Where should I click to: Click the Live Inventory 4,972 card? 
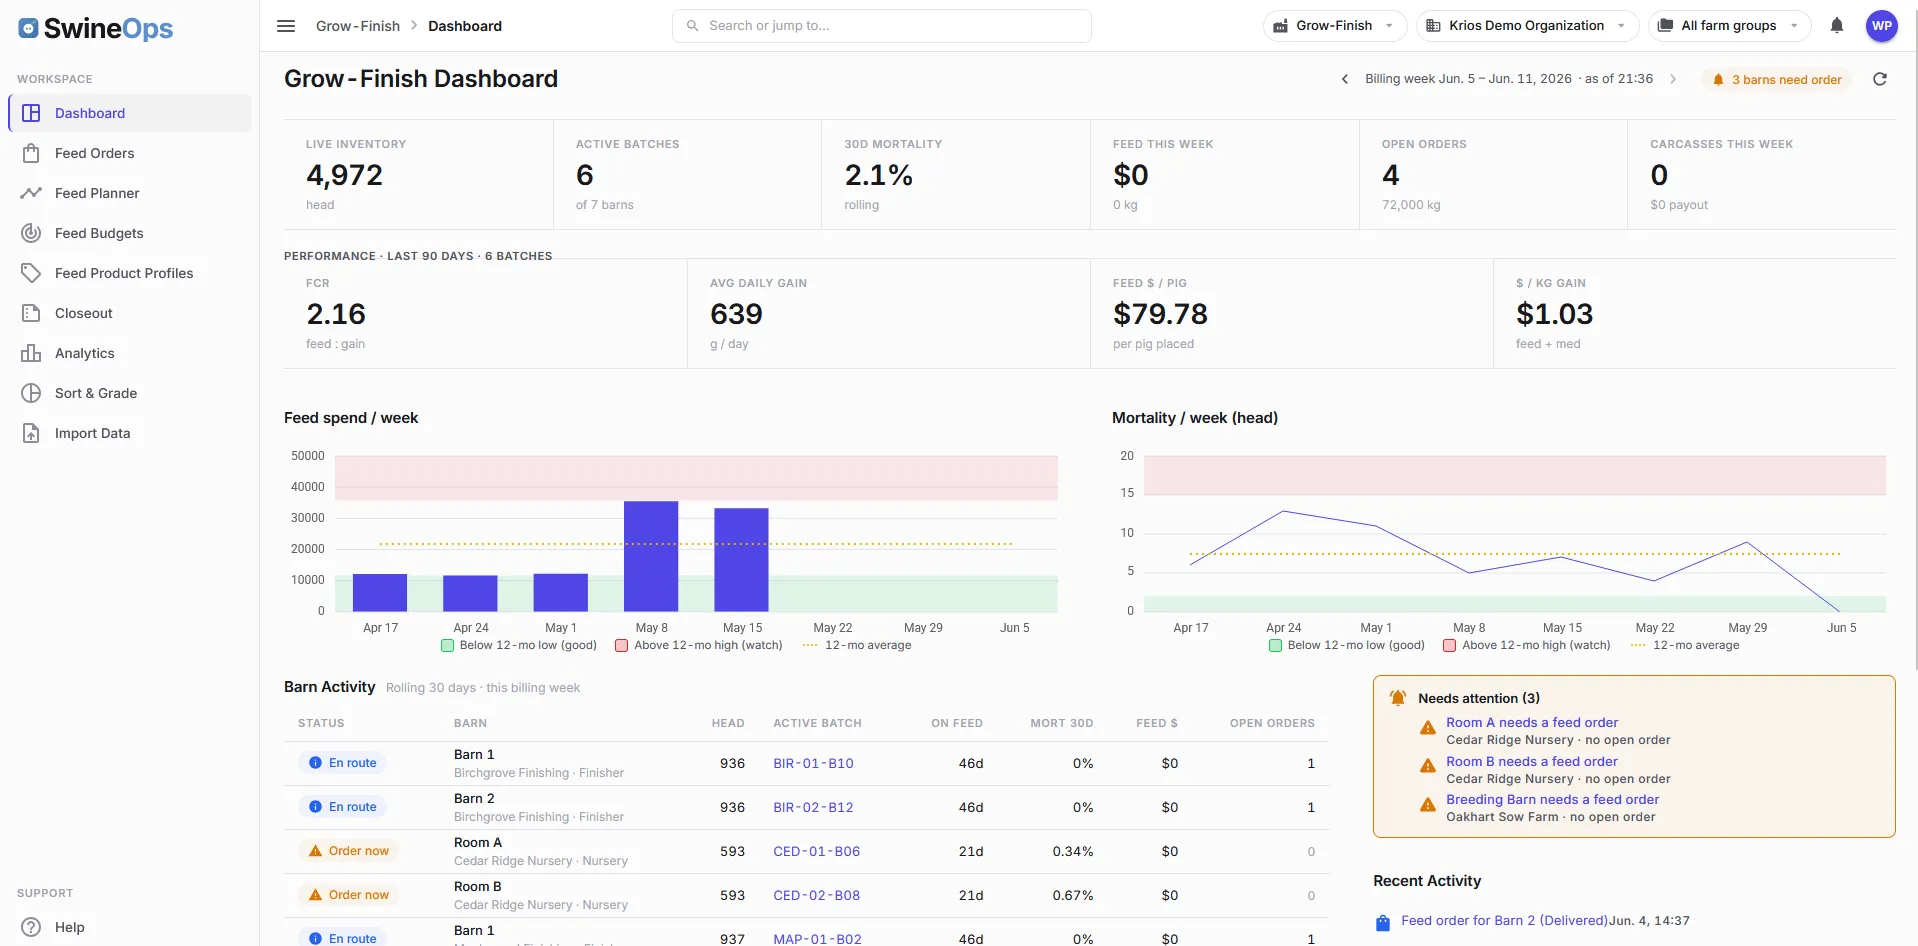(x=418, y=175)
